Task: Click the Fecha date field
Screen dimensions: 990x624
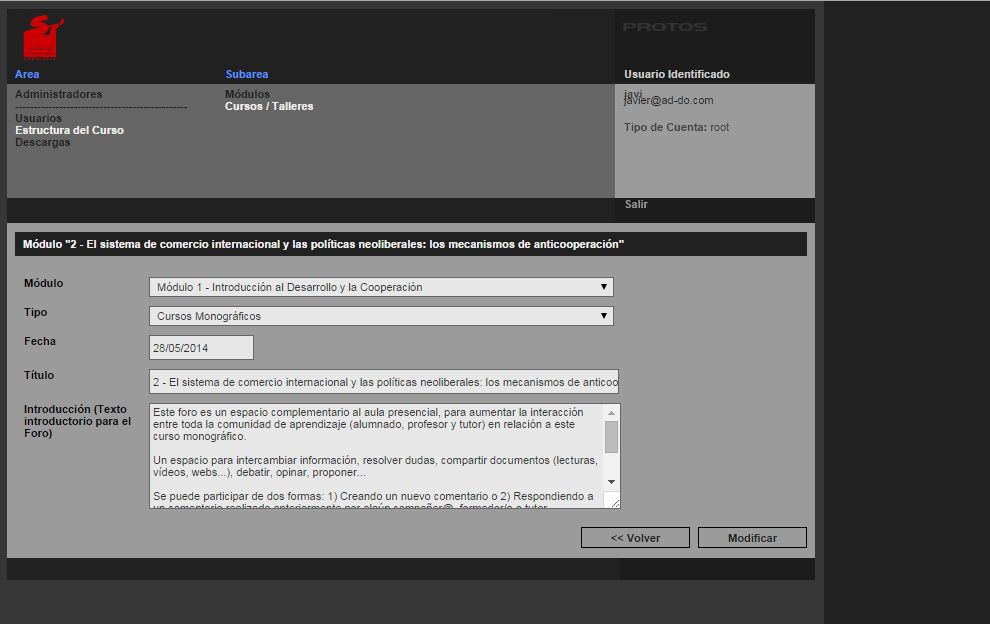Action: (x=201, y=348)
